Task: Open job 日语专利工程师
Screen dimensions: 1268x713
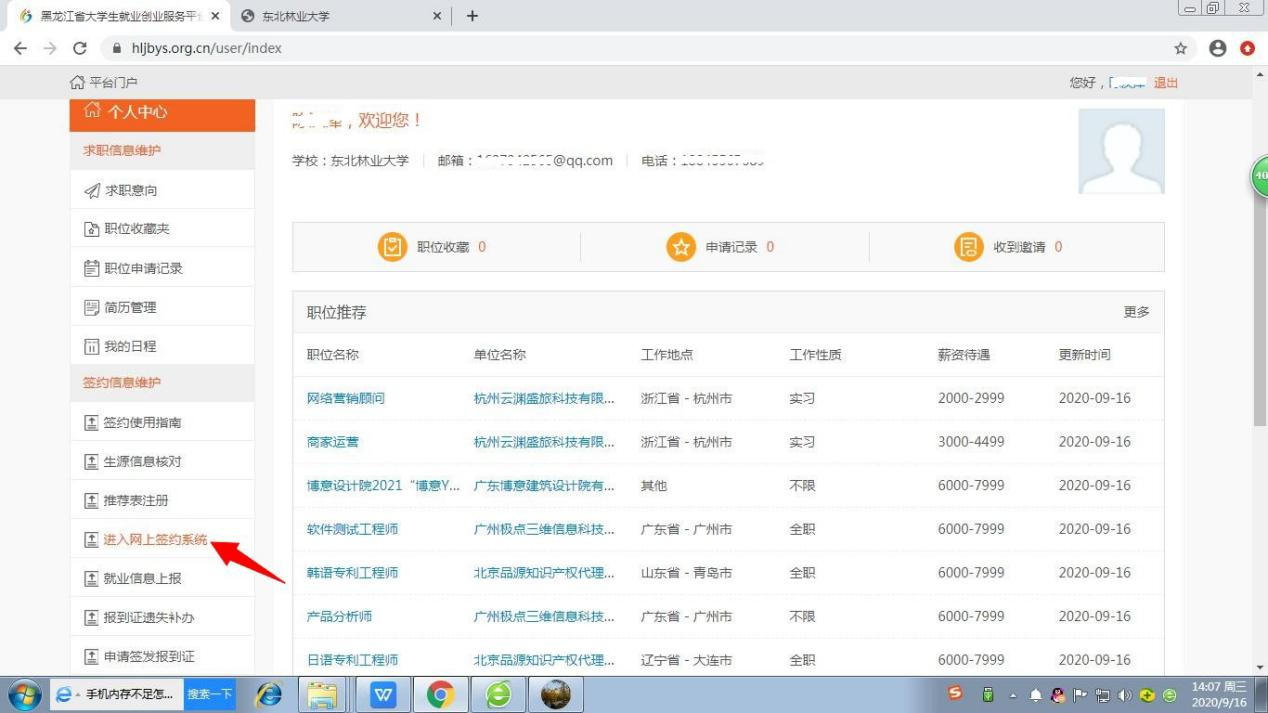Action: (352, 660)
